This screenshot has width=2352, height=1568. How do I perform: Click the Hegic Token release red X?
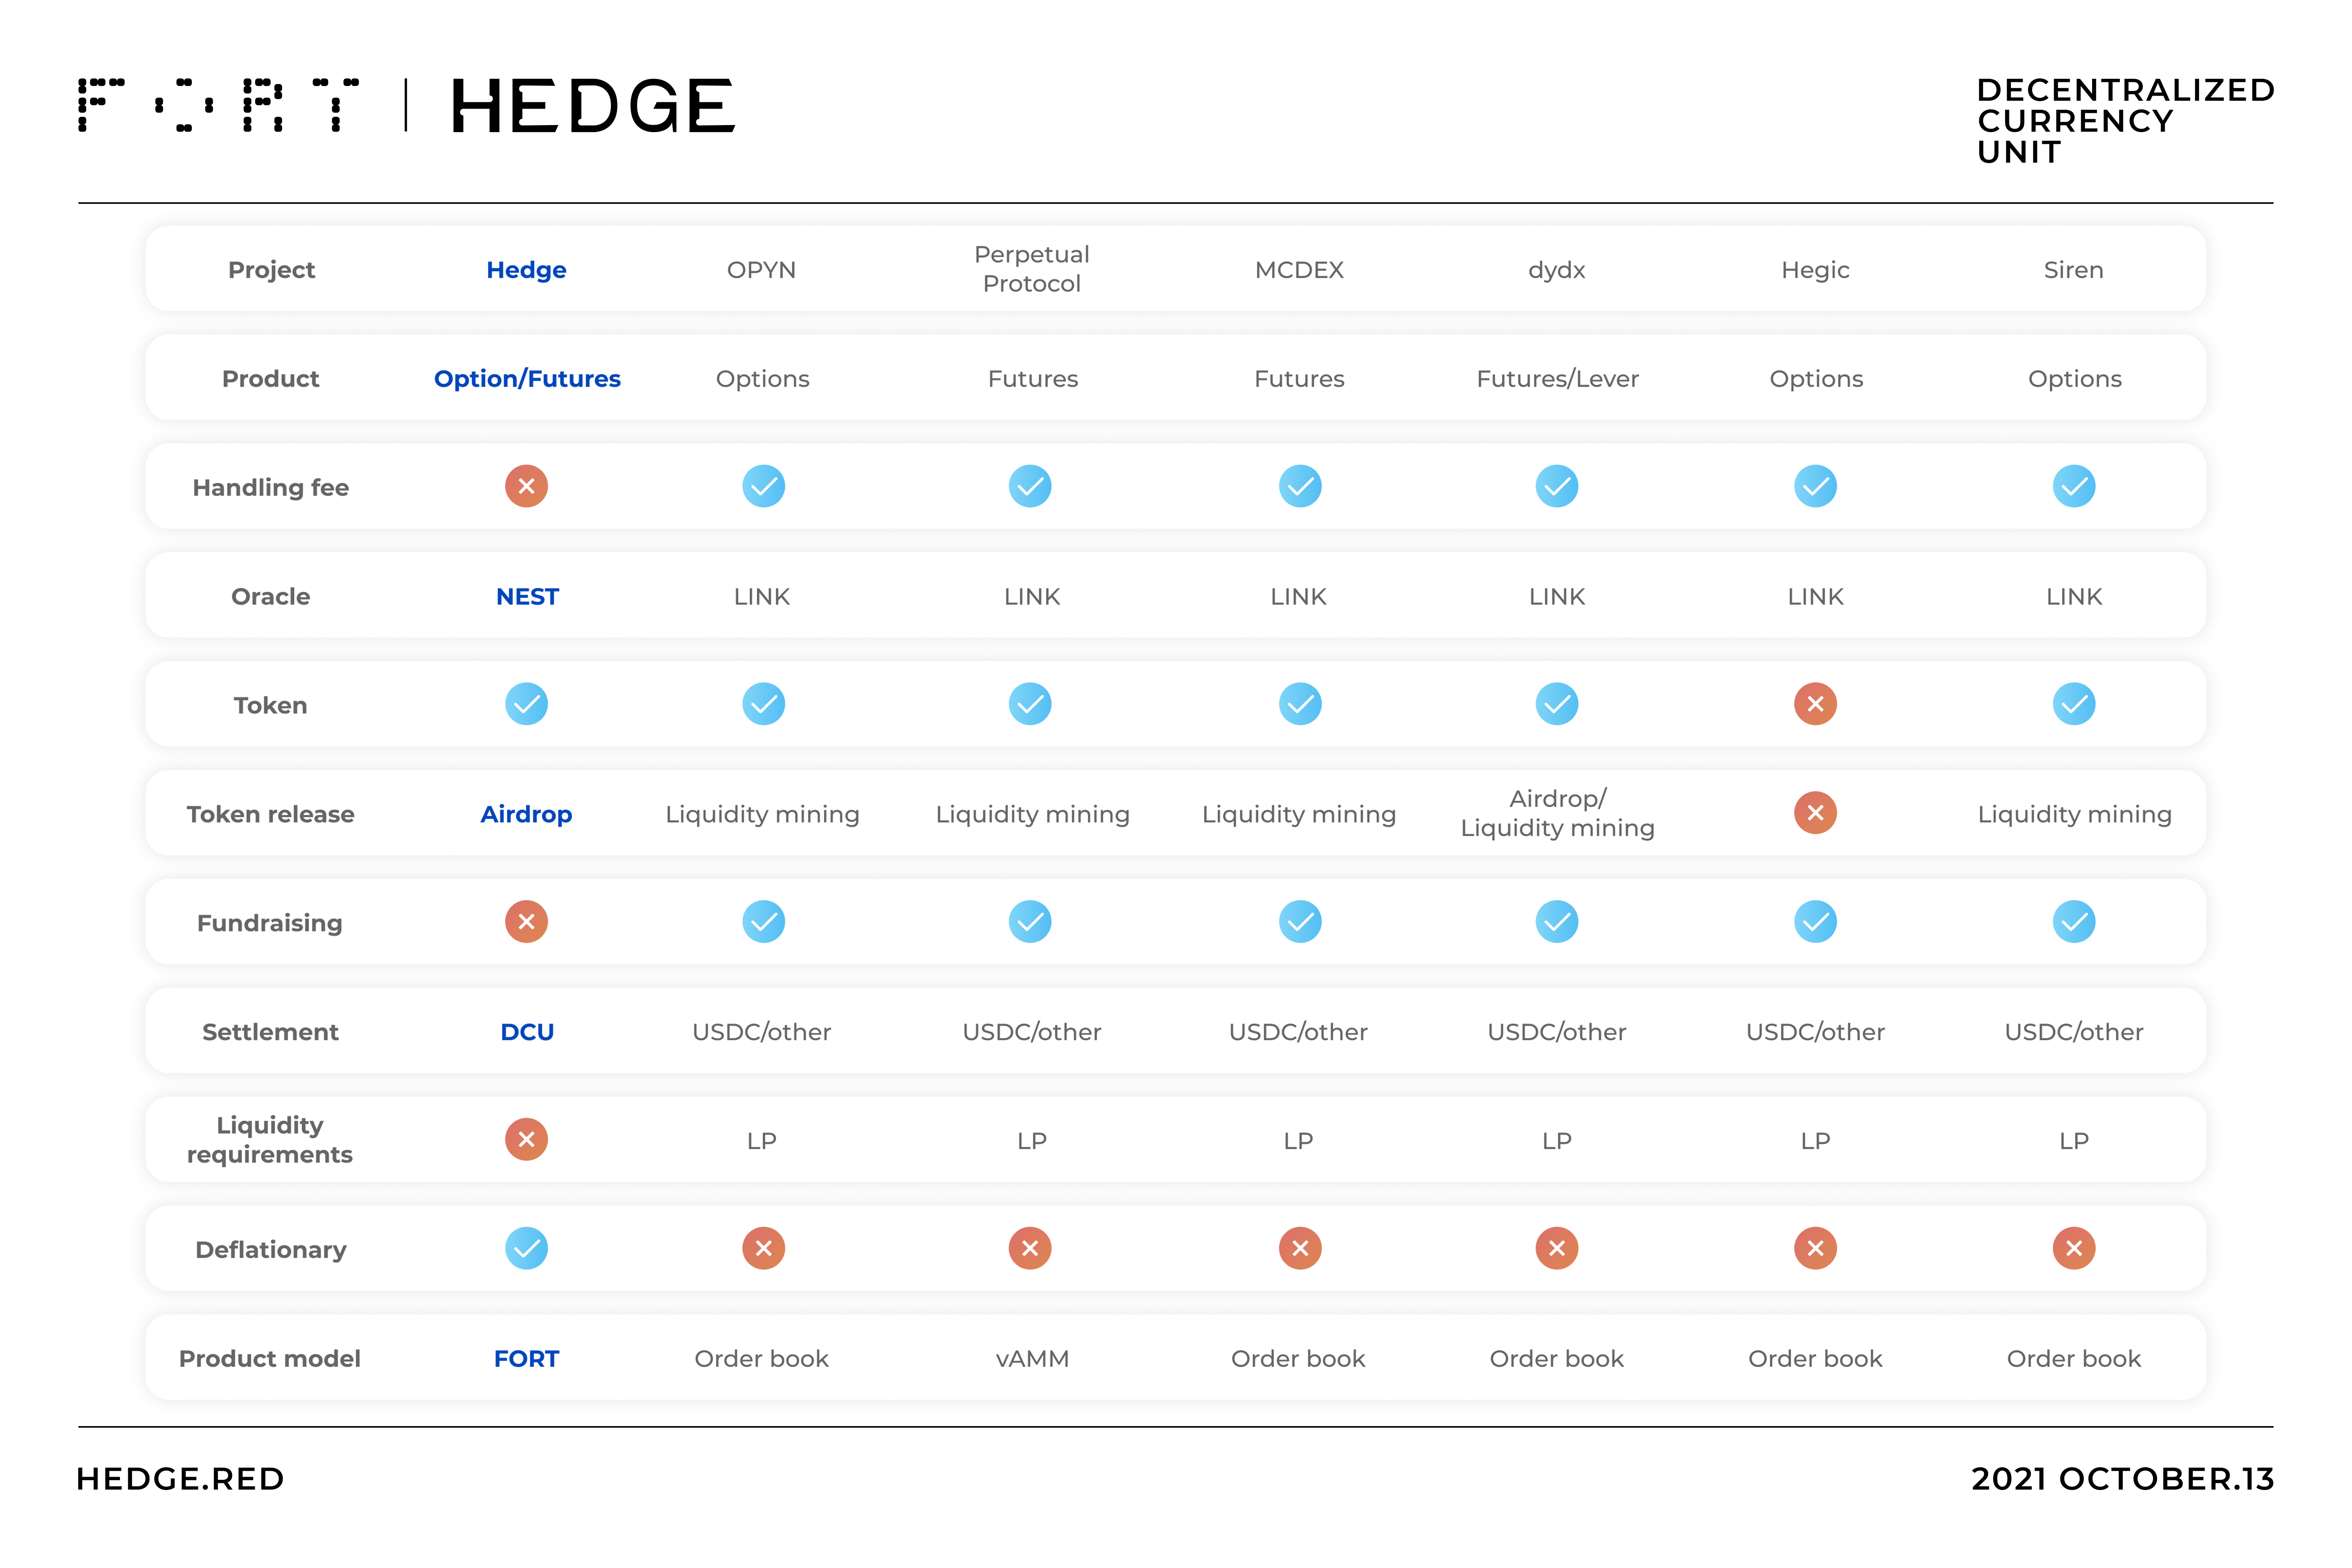1815,813
